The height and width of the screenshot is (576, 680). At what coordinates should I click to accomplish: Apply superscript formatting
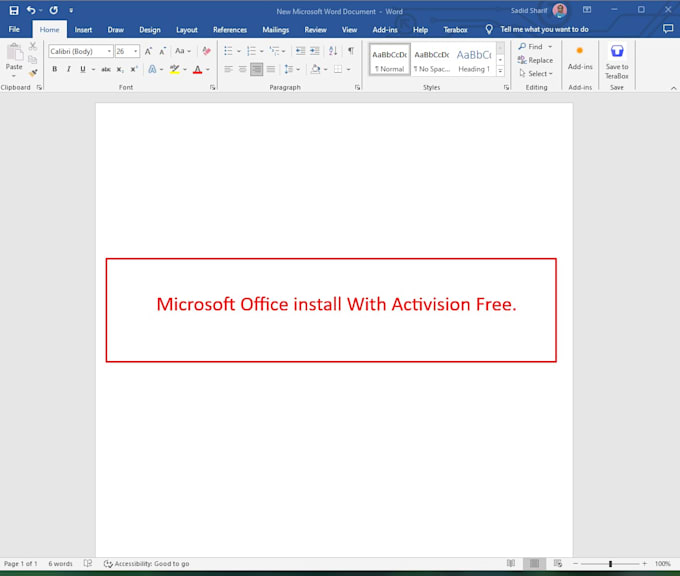pyautogui.click(x=134, y=69)
